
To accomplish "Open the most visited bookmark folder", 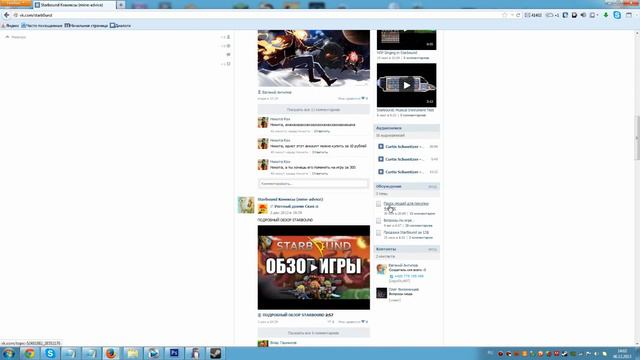I will click(42, 26).
